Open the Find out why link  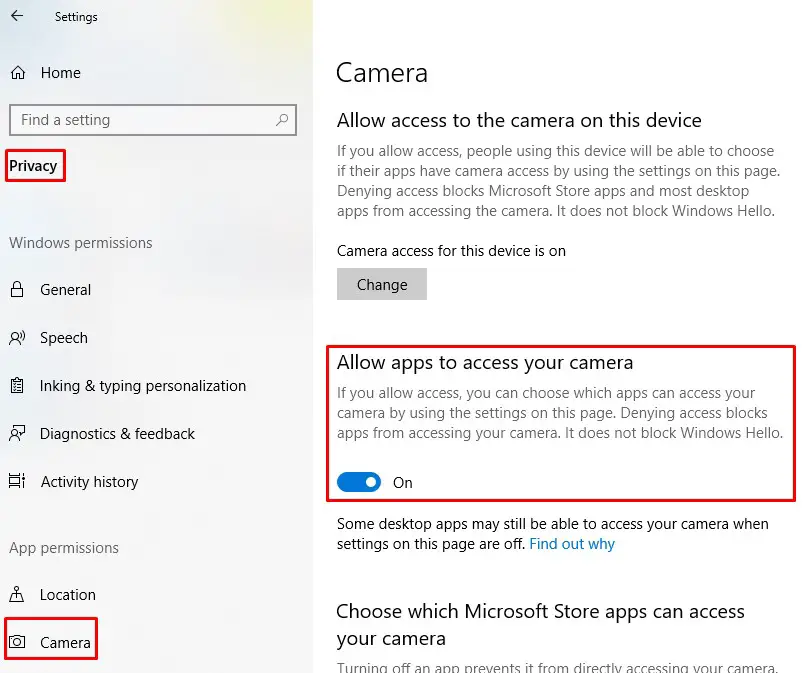[x=572, y=544]
